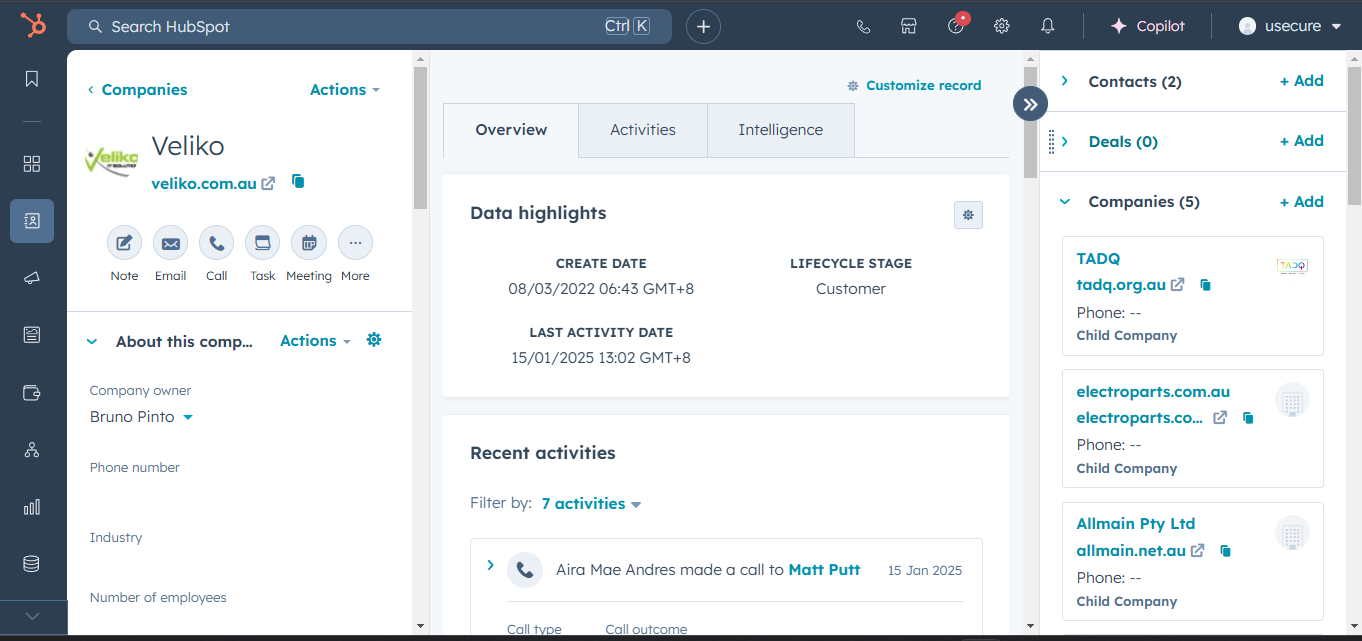Switch to the Intelligence tab
The width and height of the screenshot is (1362, 641).
781,130
